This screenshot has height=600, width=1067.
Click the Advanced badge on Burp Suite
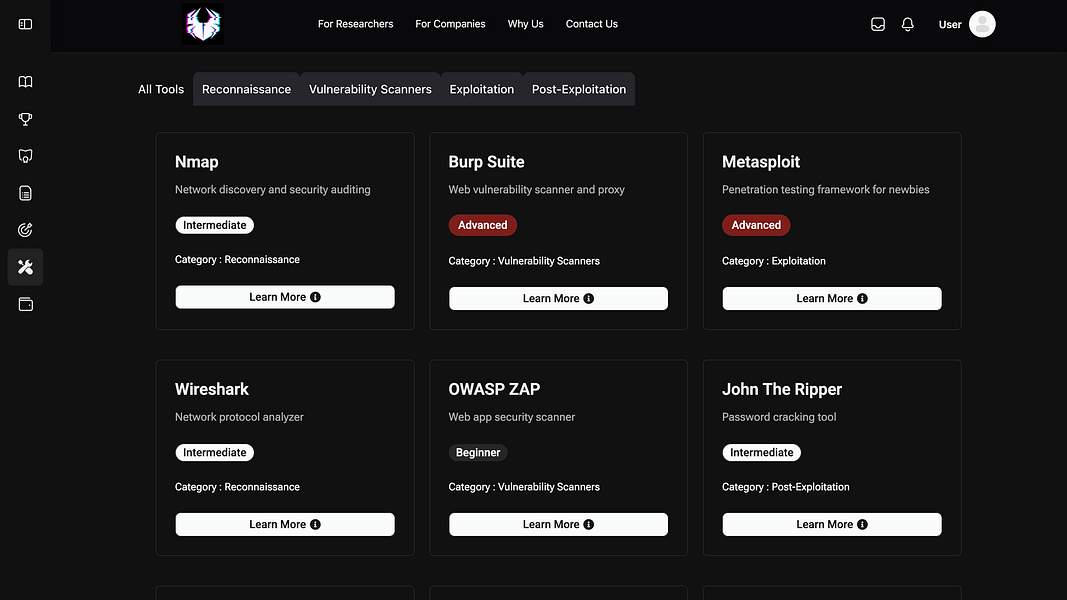tap(482, 225)
